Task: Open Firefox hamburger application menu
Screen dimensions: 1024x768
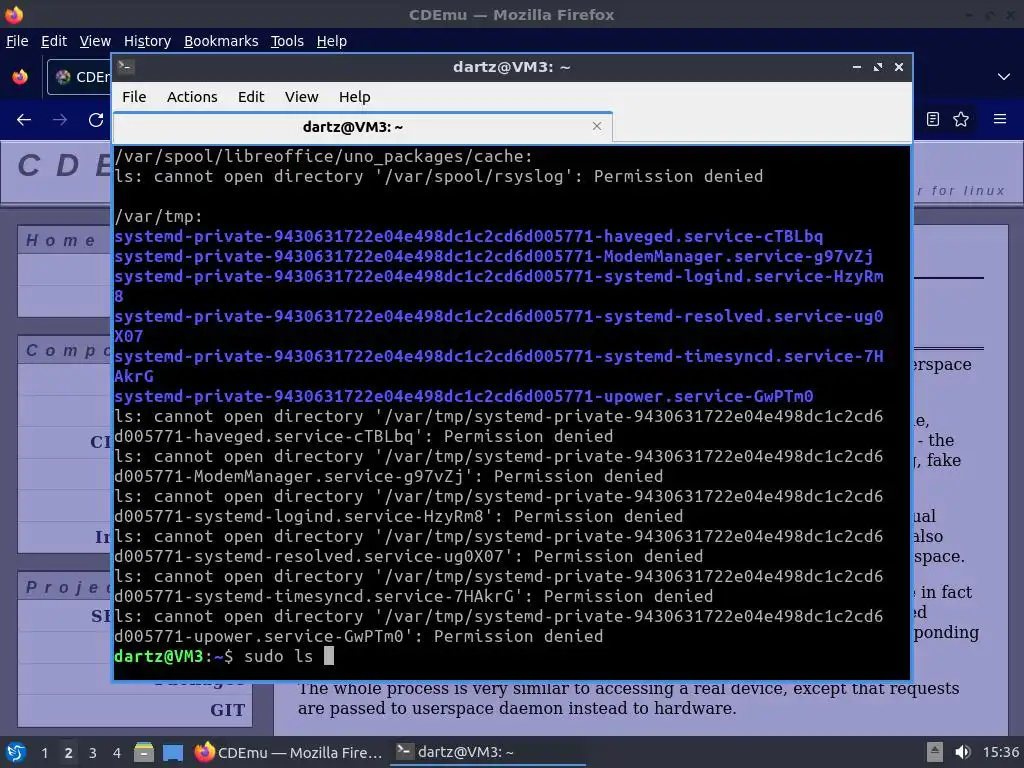Action: [1000, 119]
